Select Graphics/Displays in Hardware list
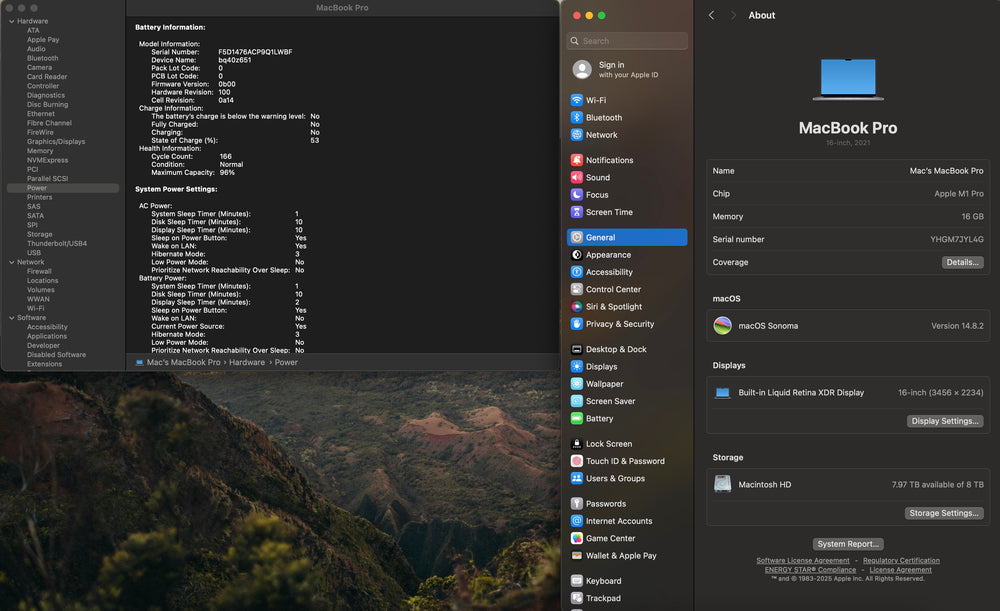 pos(56,142)
